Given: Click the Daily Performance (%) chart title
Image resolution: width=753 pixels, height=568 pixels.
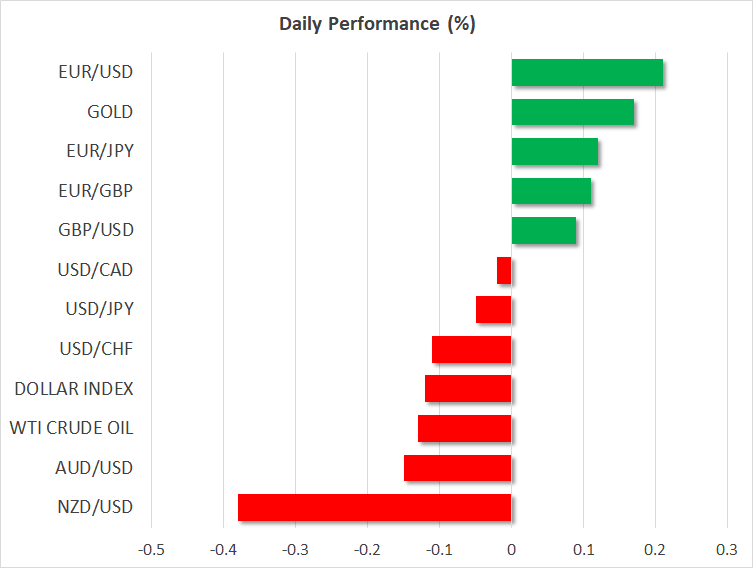Looking at the screenshot, I should 376,24.
